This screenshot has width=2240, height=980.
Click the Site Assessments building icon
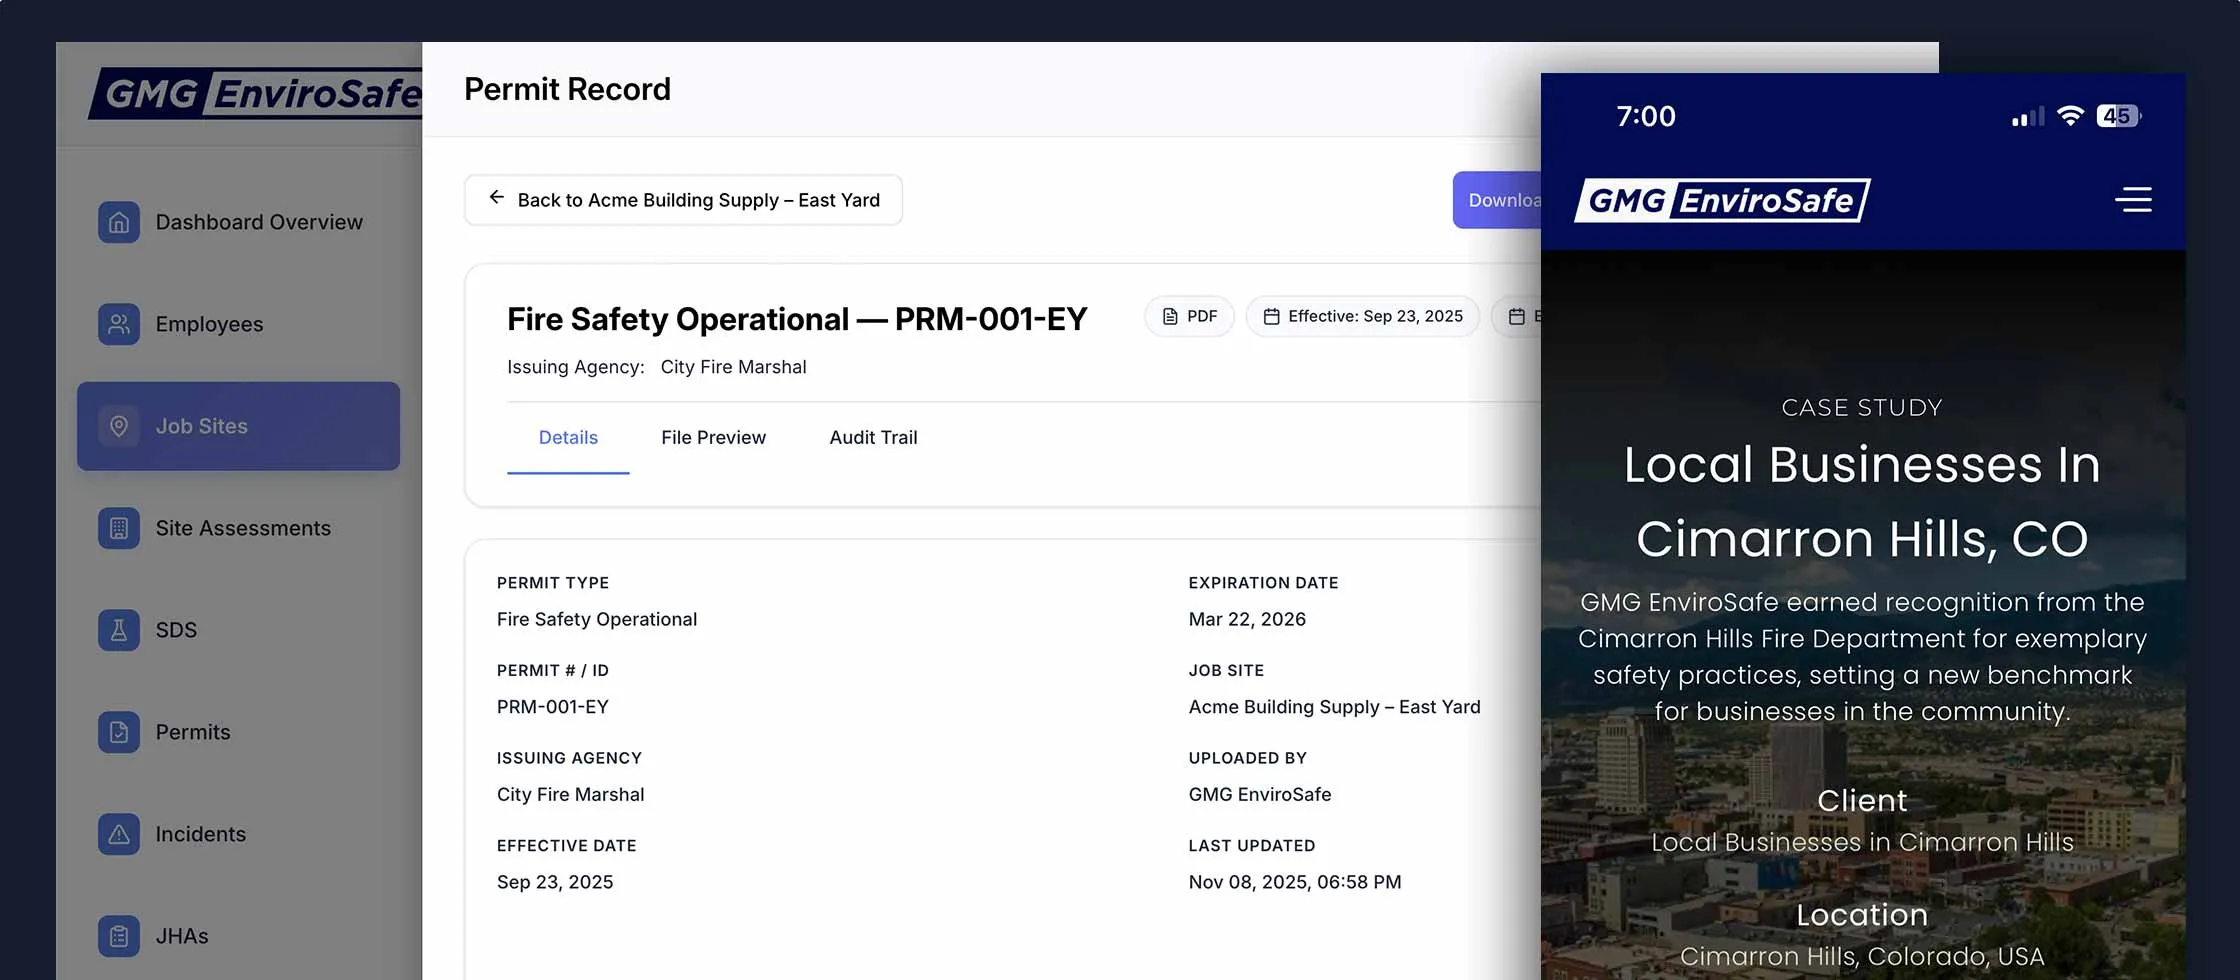(119, 528)
